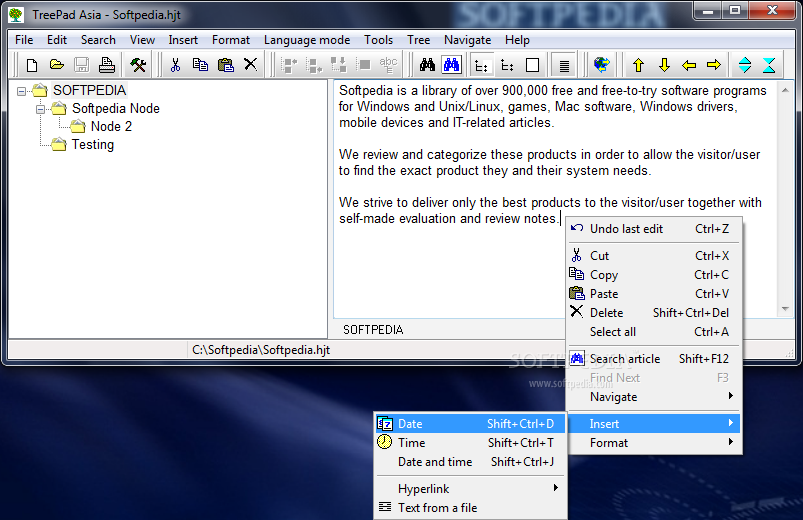Choose Undo last edit in context menu
Viewport: 803px width, 520px height.
pos(654,229)
